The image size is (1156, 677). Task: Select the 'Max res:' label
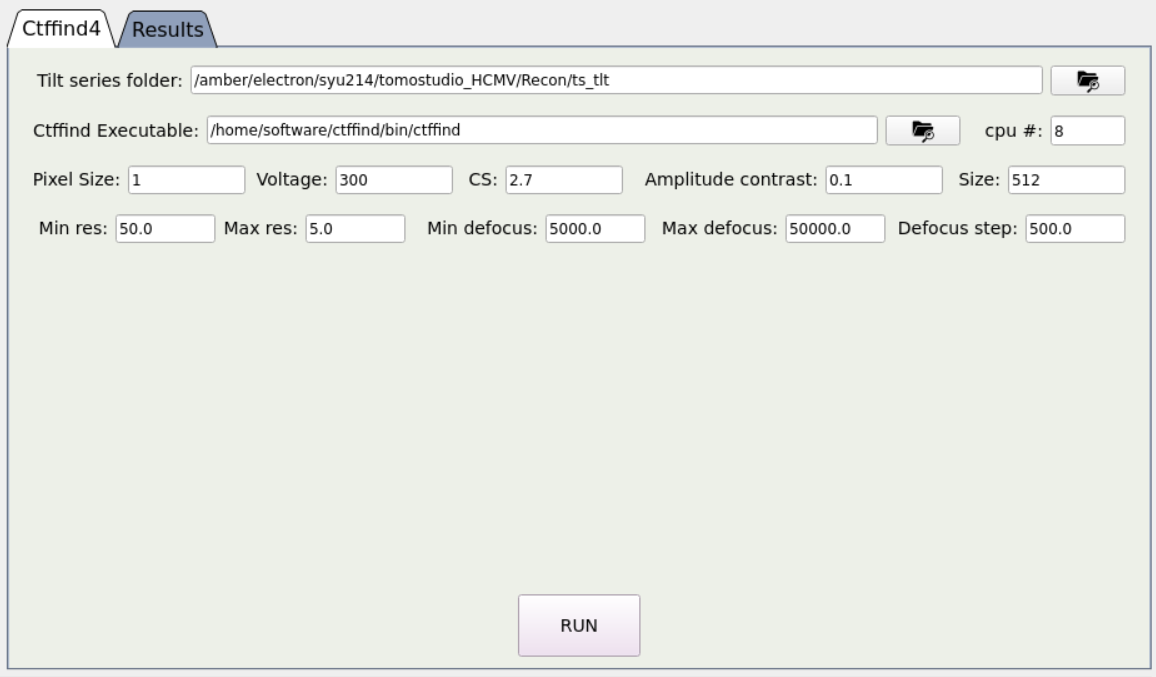tap(260, 229)
